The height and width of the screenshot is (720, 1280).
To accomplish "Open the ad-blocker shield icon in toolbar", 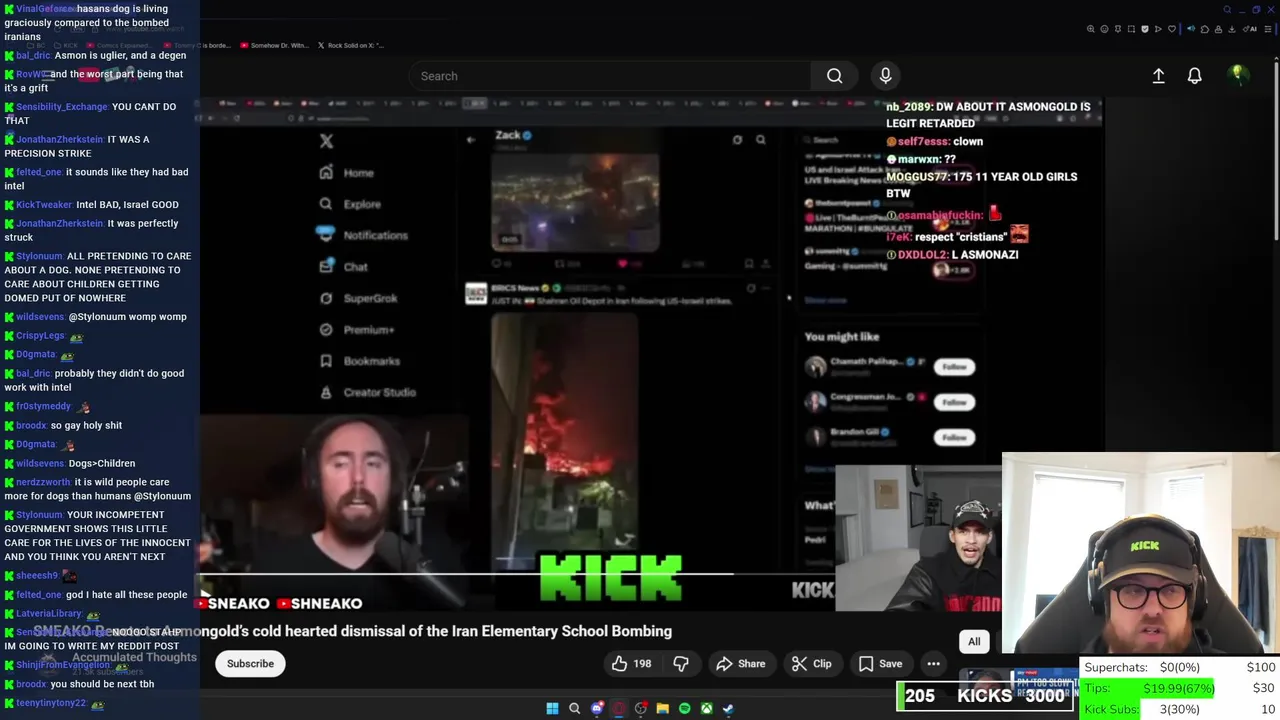I will click(x=1145, y=29).
